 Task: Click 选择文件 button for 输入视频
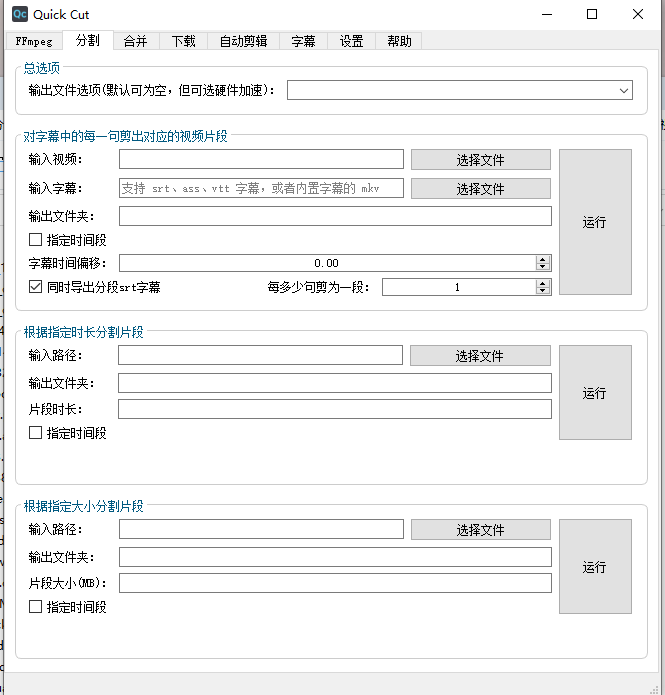(x=481, y=160)
